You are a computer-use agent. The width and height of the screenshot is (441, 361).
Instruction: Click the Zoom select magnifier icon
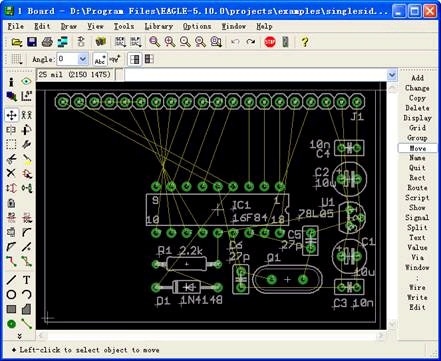216,42
